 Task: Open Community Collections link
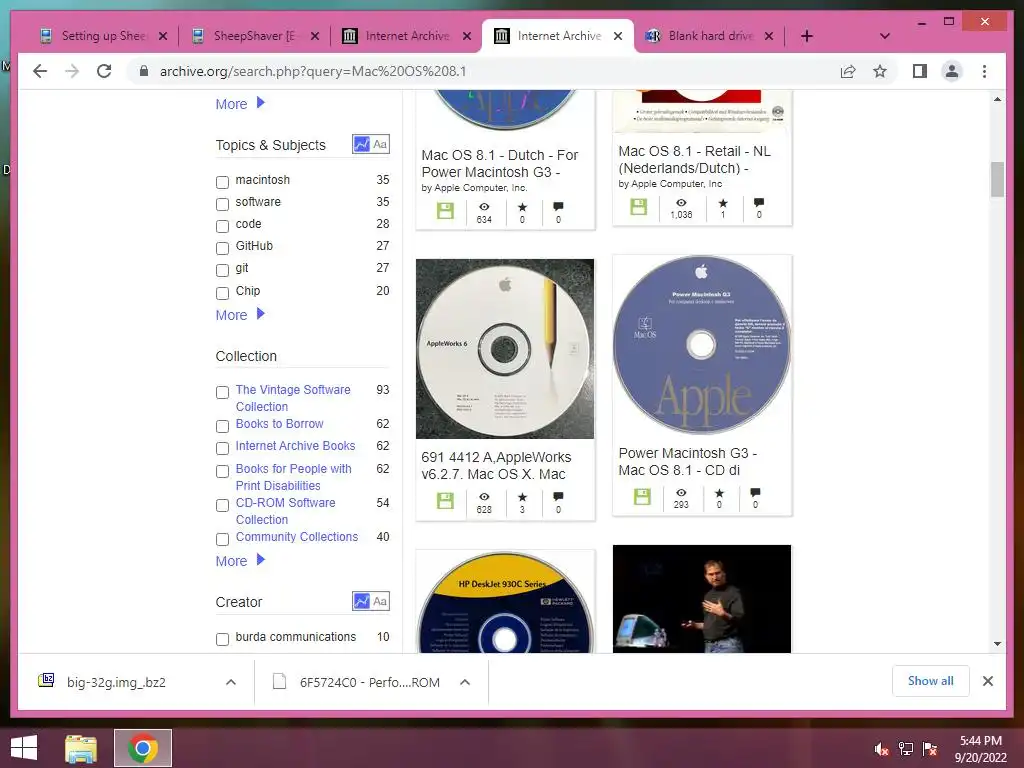coord(296,537)
